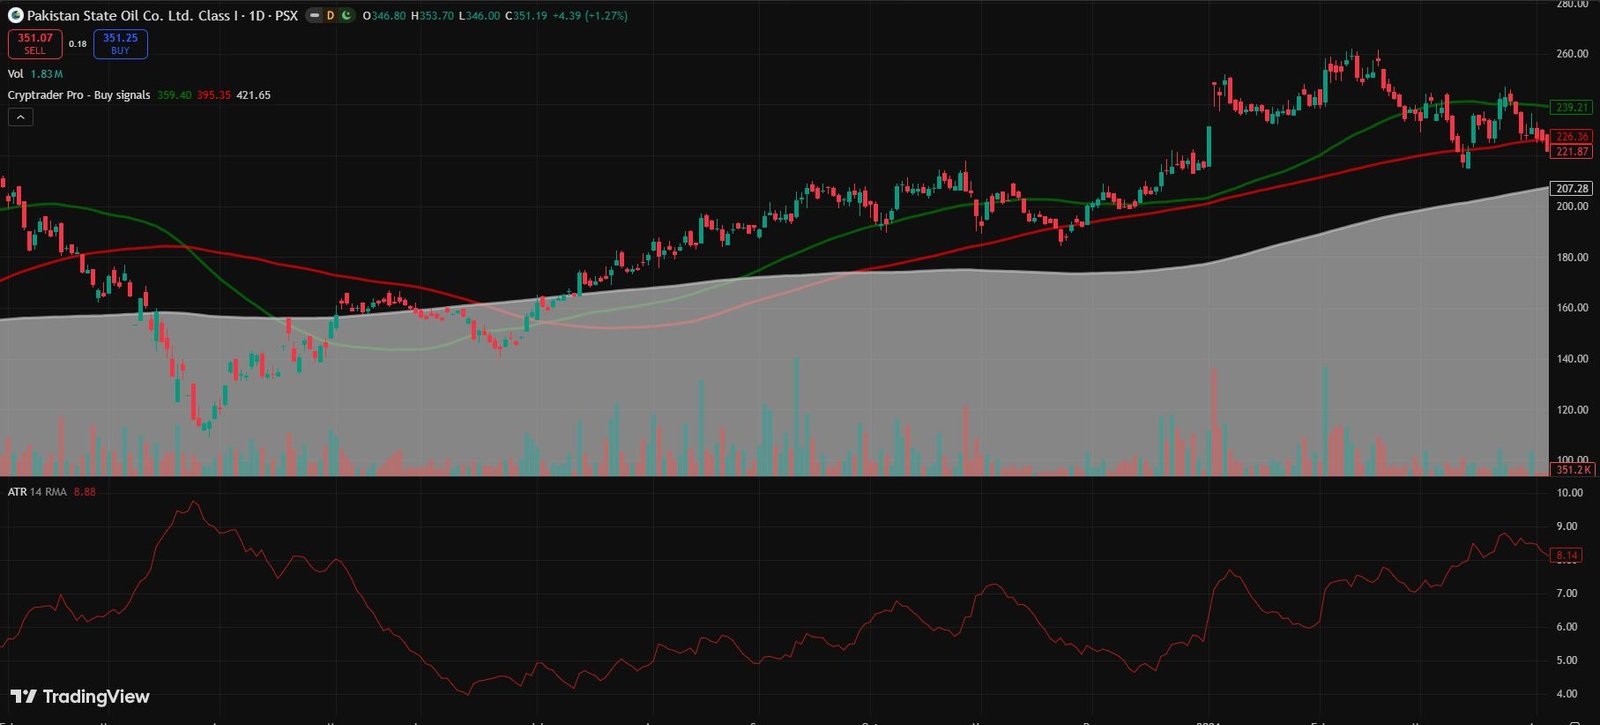Click the Pakistan crescent flag market status icon

point(346,16)
